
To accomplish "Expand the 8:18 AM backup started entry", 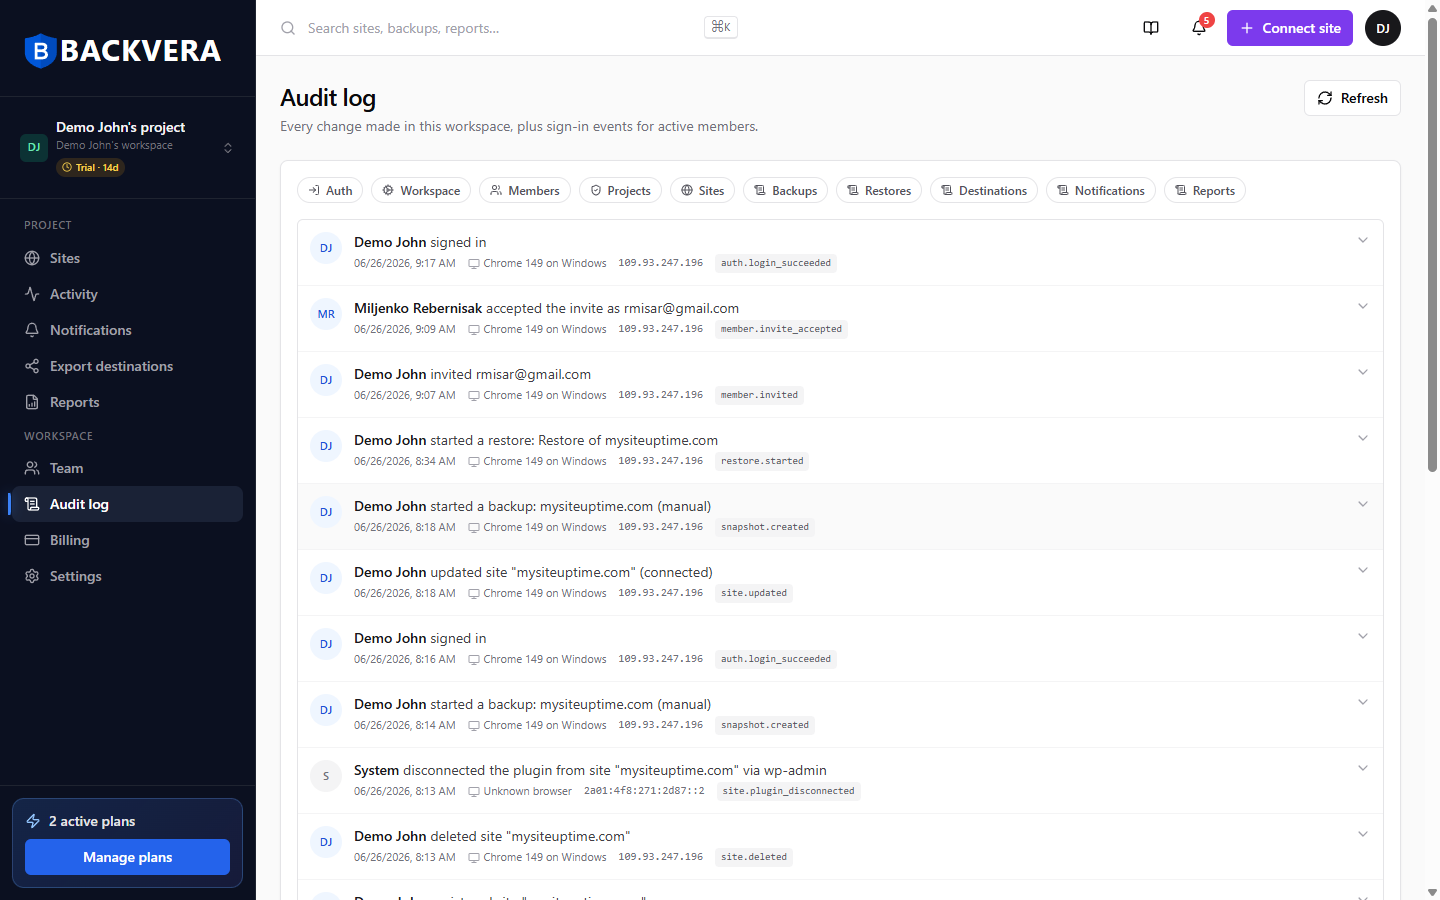I will coord(1363,504).
